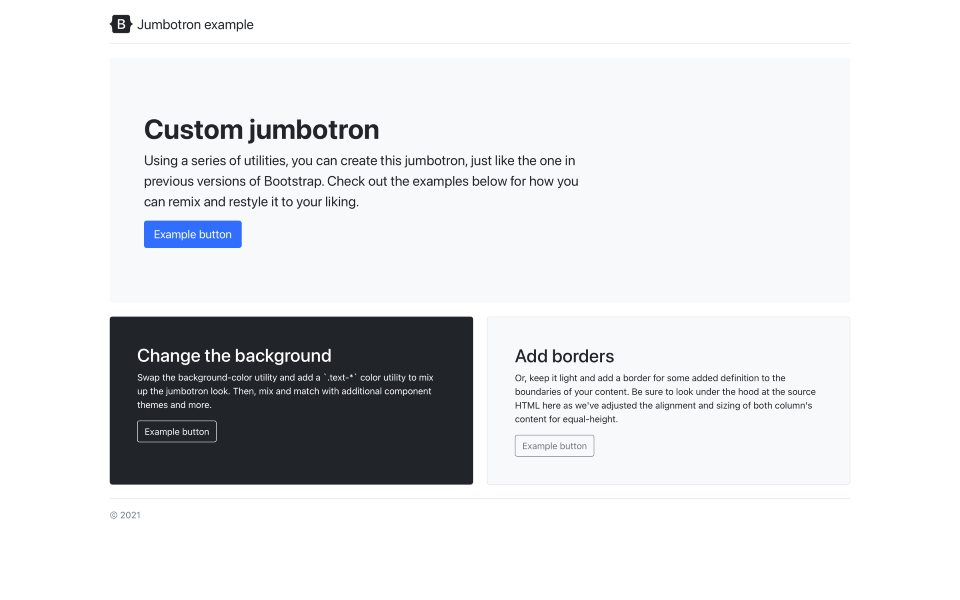Click "equal-height" in the Add borders description
Viewport: 960px width, 600px height.
(591, 419)
